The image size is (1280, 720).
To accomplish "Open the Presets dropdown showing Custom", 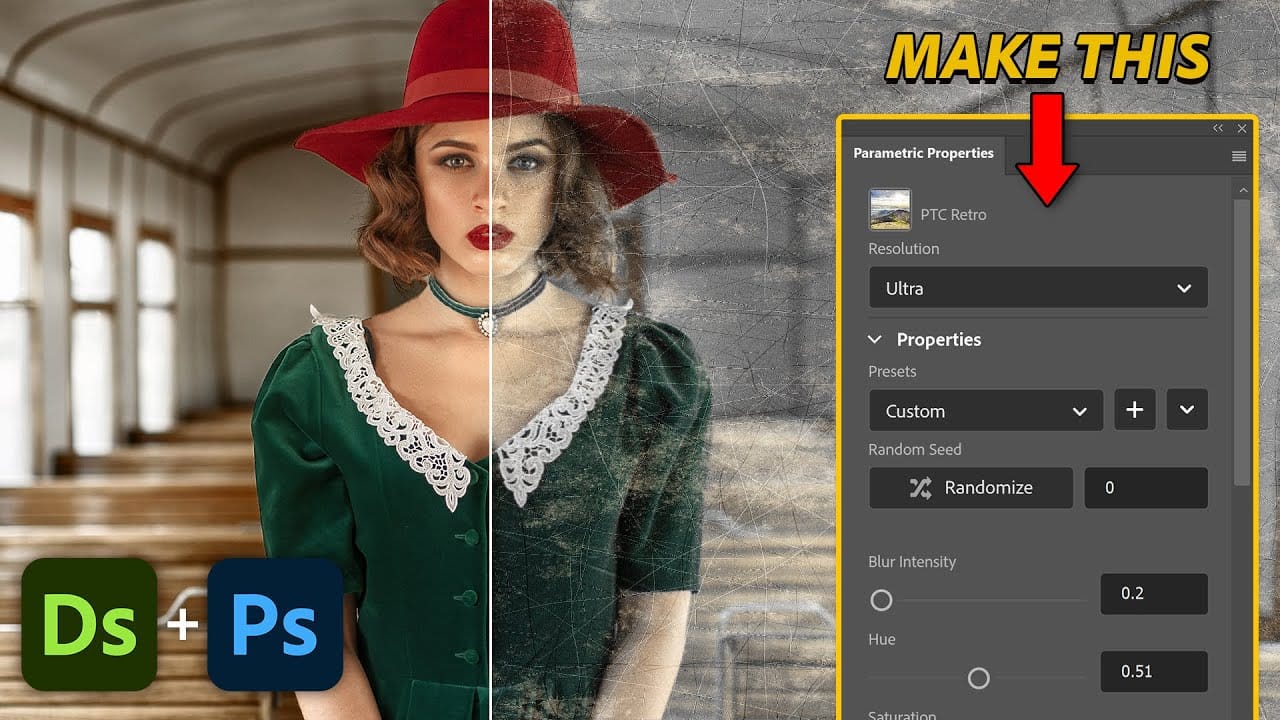I will 985,411.
